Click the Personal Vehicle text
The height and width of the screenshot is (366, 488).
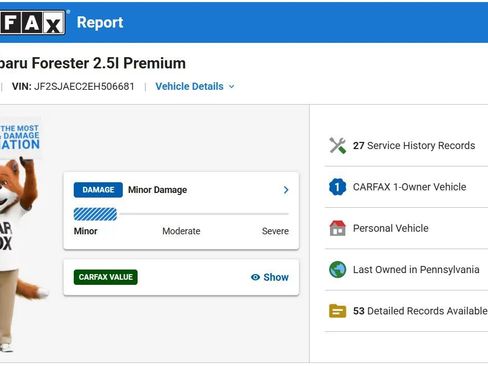pos(391,228)
